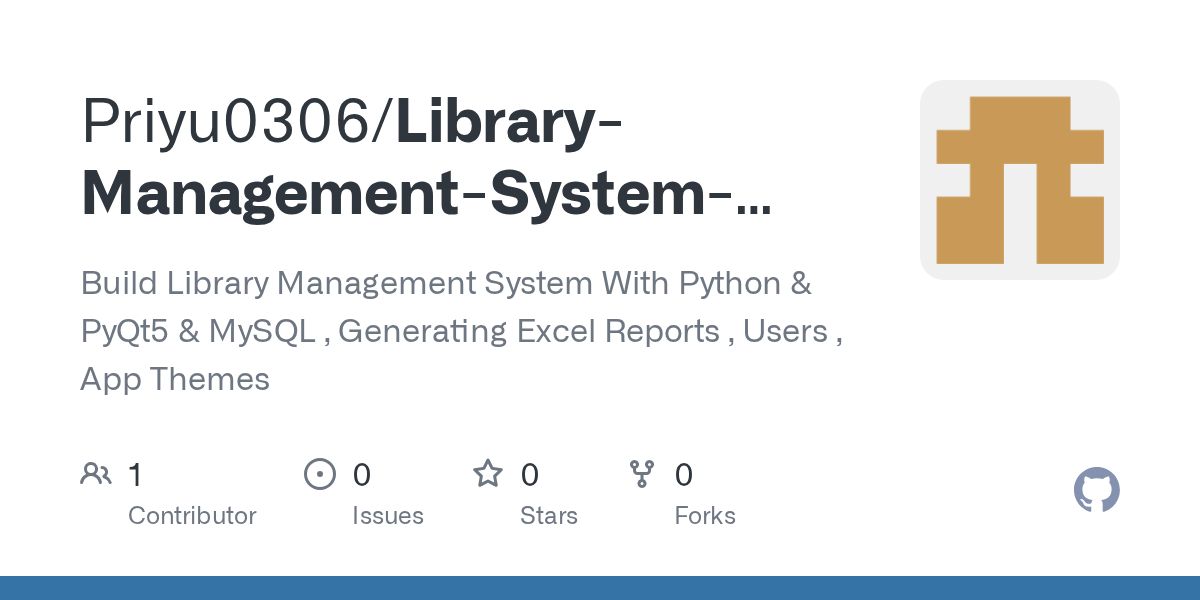The height and width of the screenshot is (600, 1200).
Task: Click the "0" count above Forks
Action: [x=684, y=475]
